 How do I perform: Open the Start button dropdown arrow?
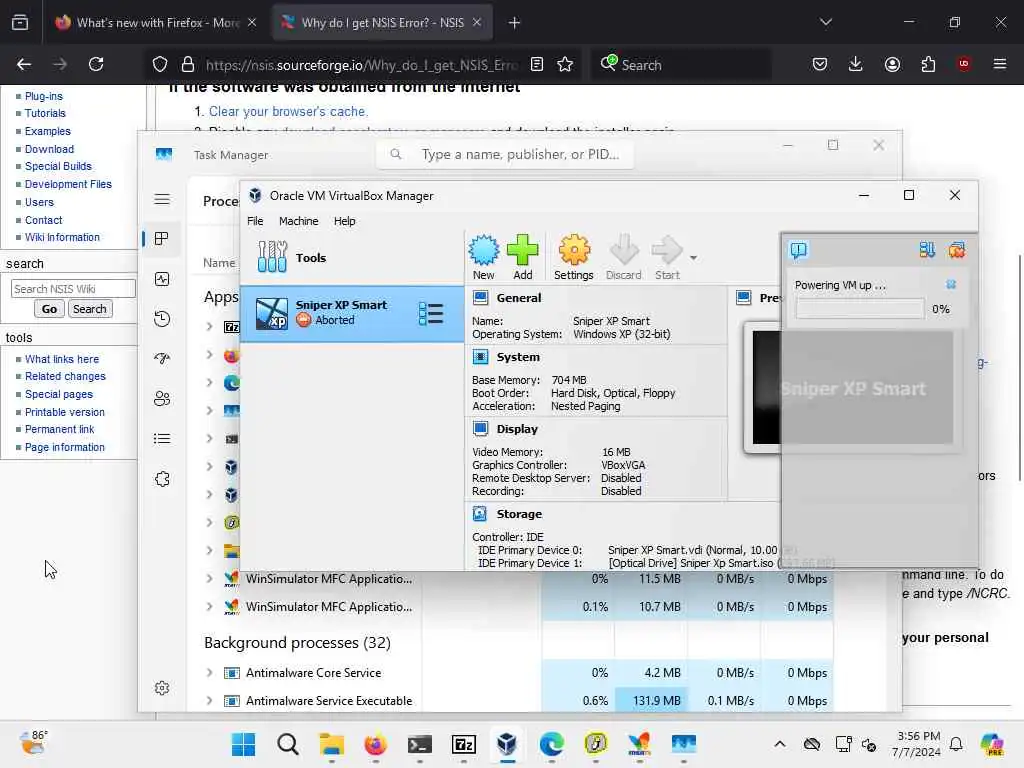pyautogui.click(x=693, y=258)
